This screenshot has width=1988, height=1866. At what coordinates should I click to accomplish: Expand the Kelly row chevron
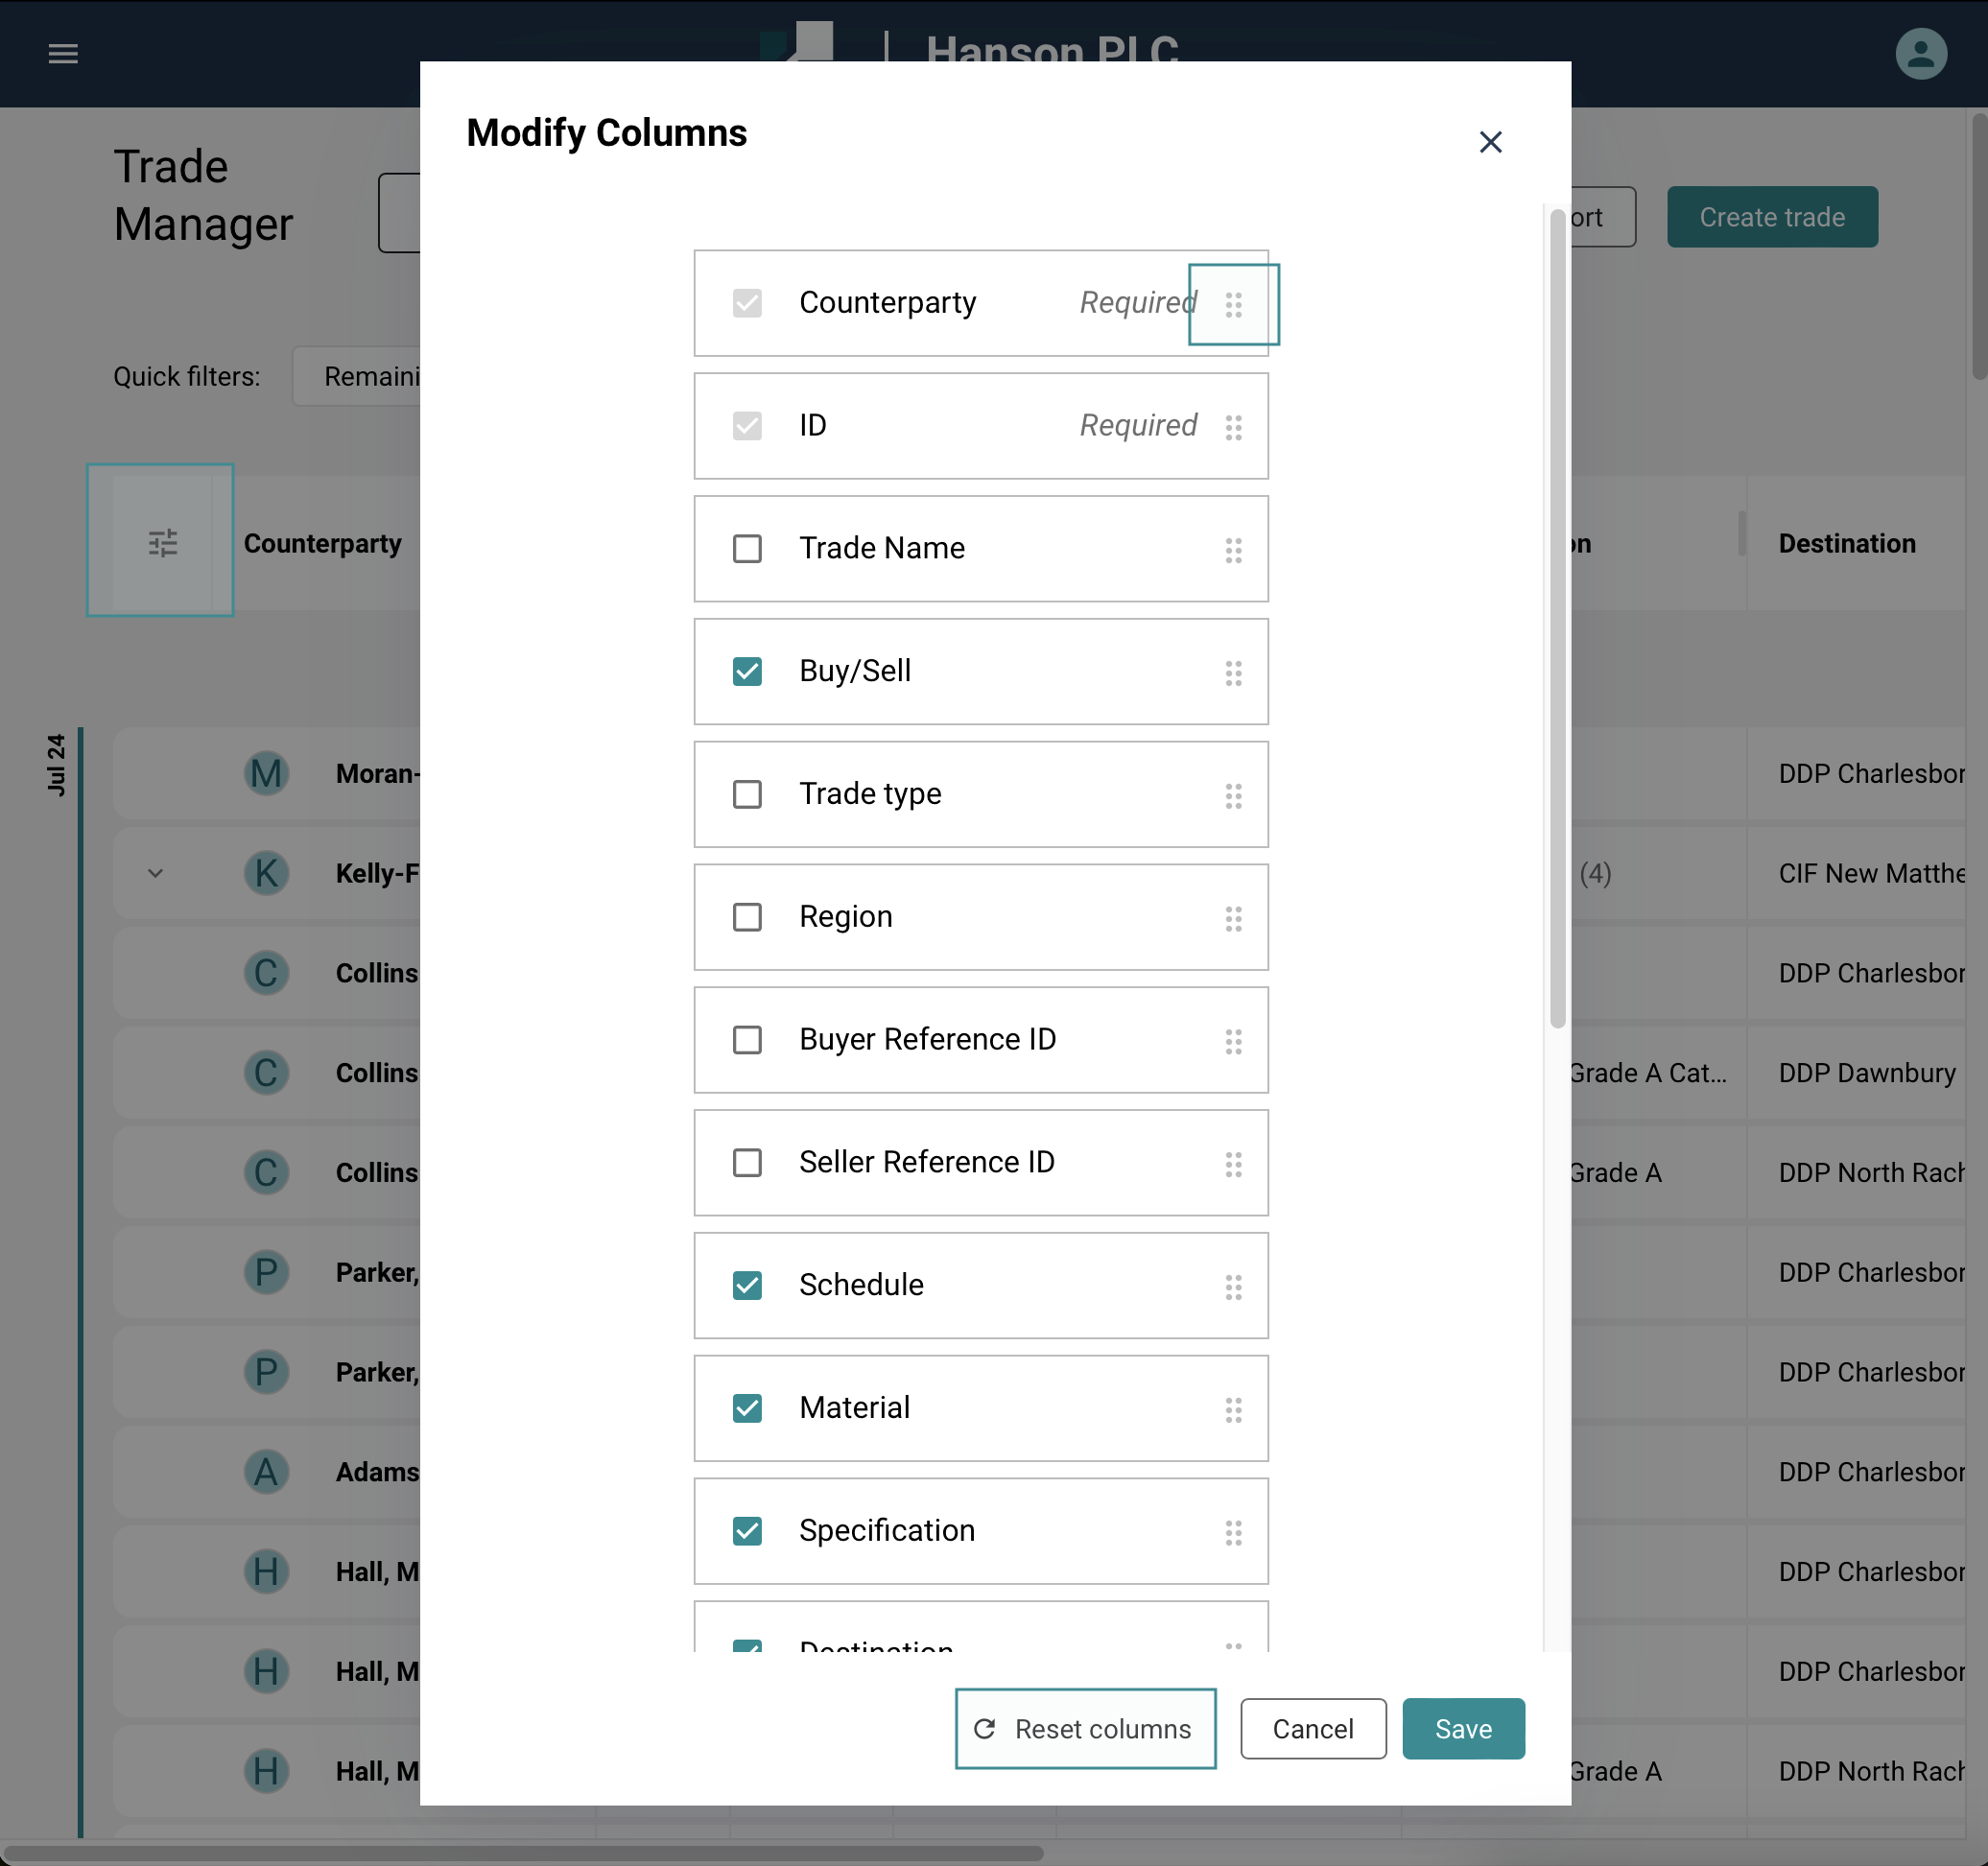click(x=155, y=873)
